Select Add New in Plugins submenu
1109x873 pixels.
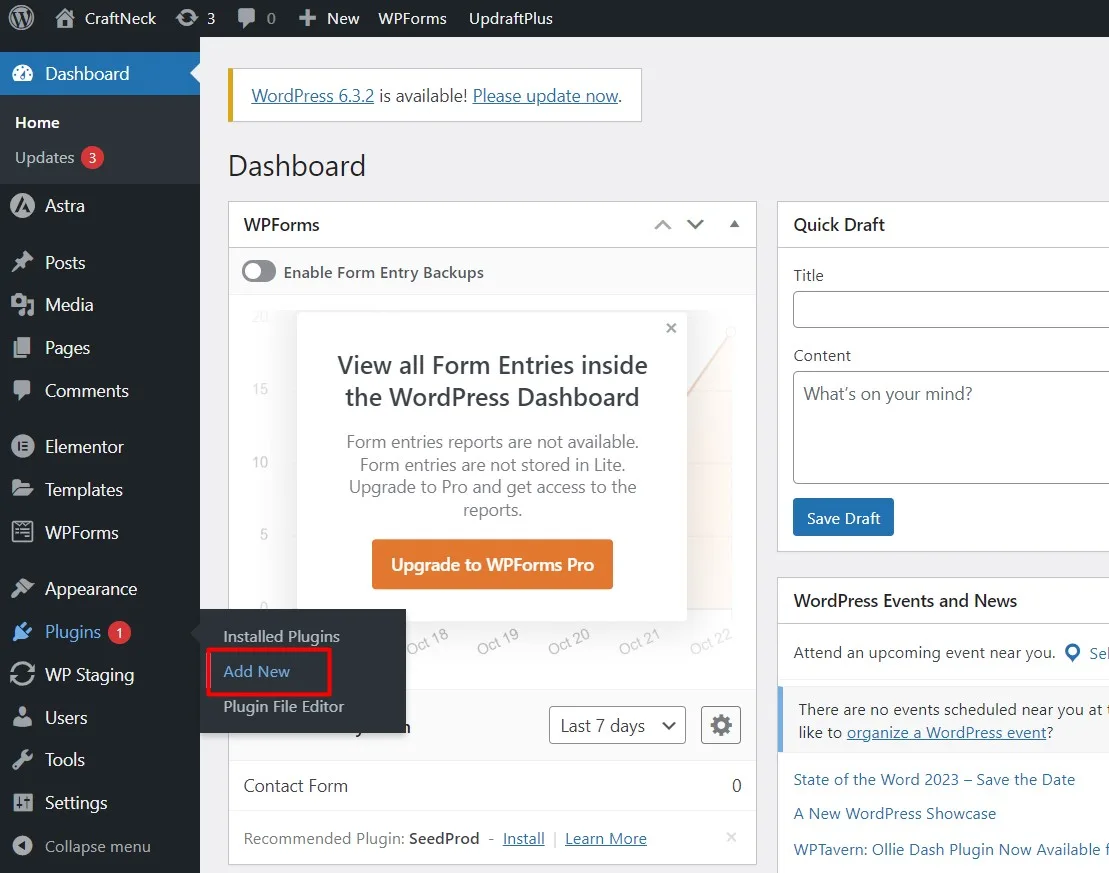click(257, 671)
